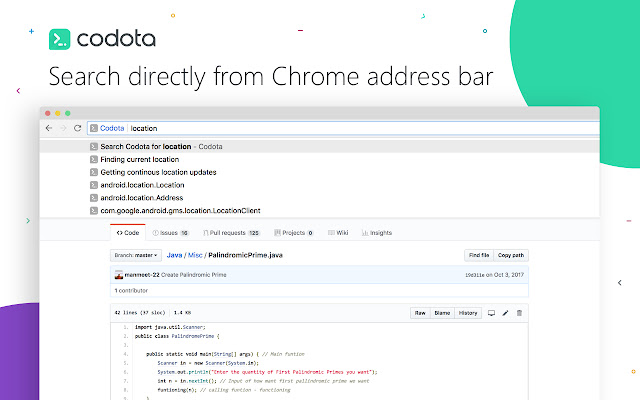The height and width of the screenshot is (400, 640).
Task: Open file in desktop monitor icon
Action: coord(491,313)
